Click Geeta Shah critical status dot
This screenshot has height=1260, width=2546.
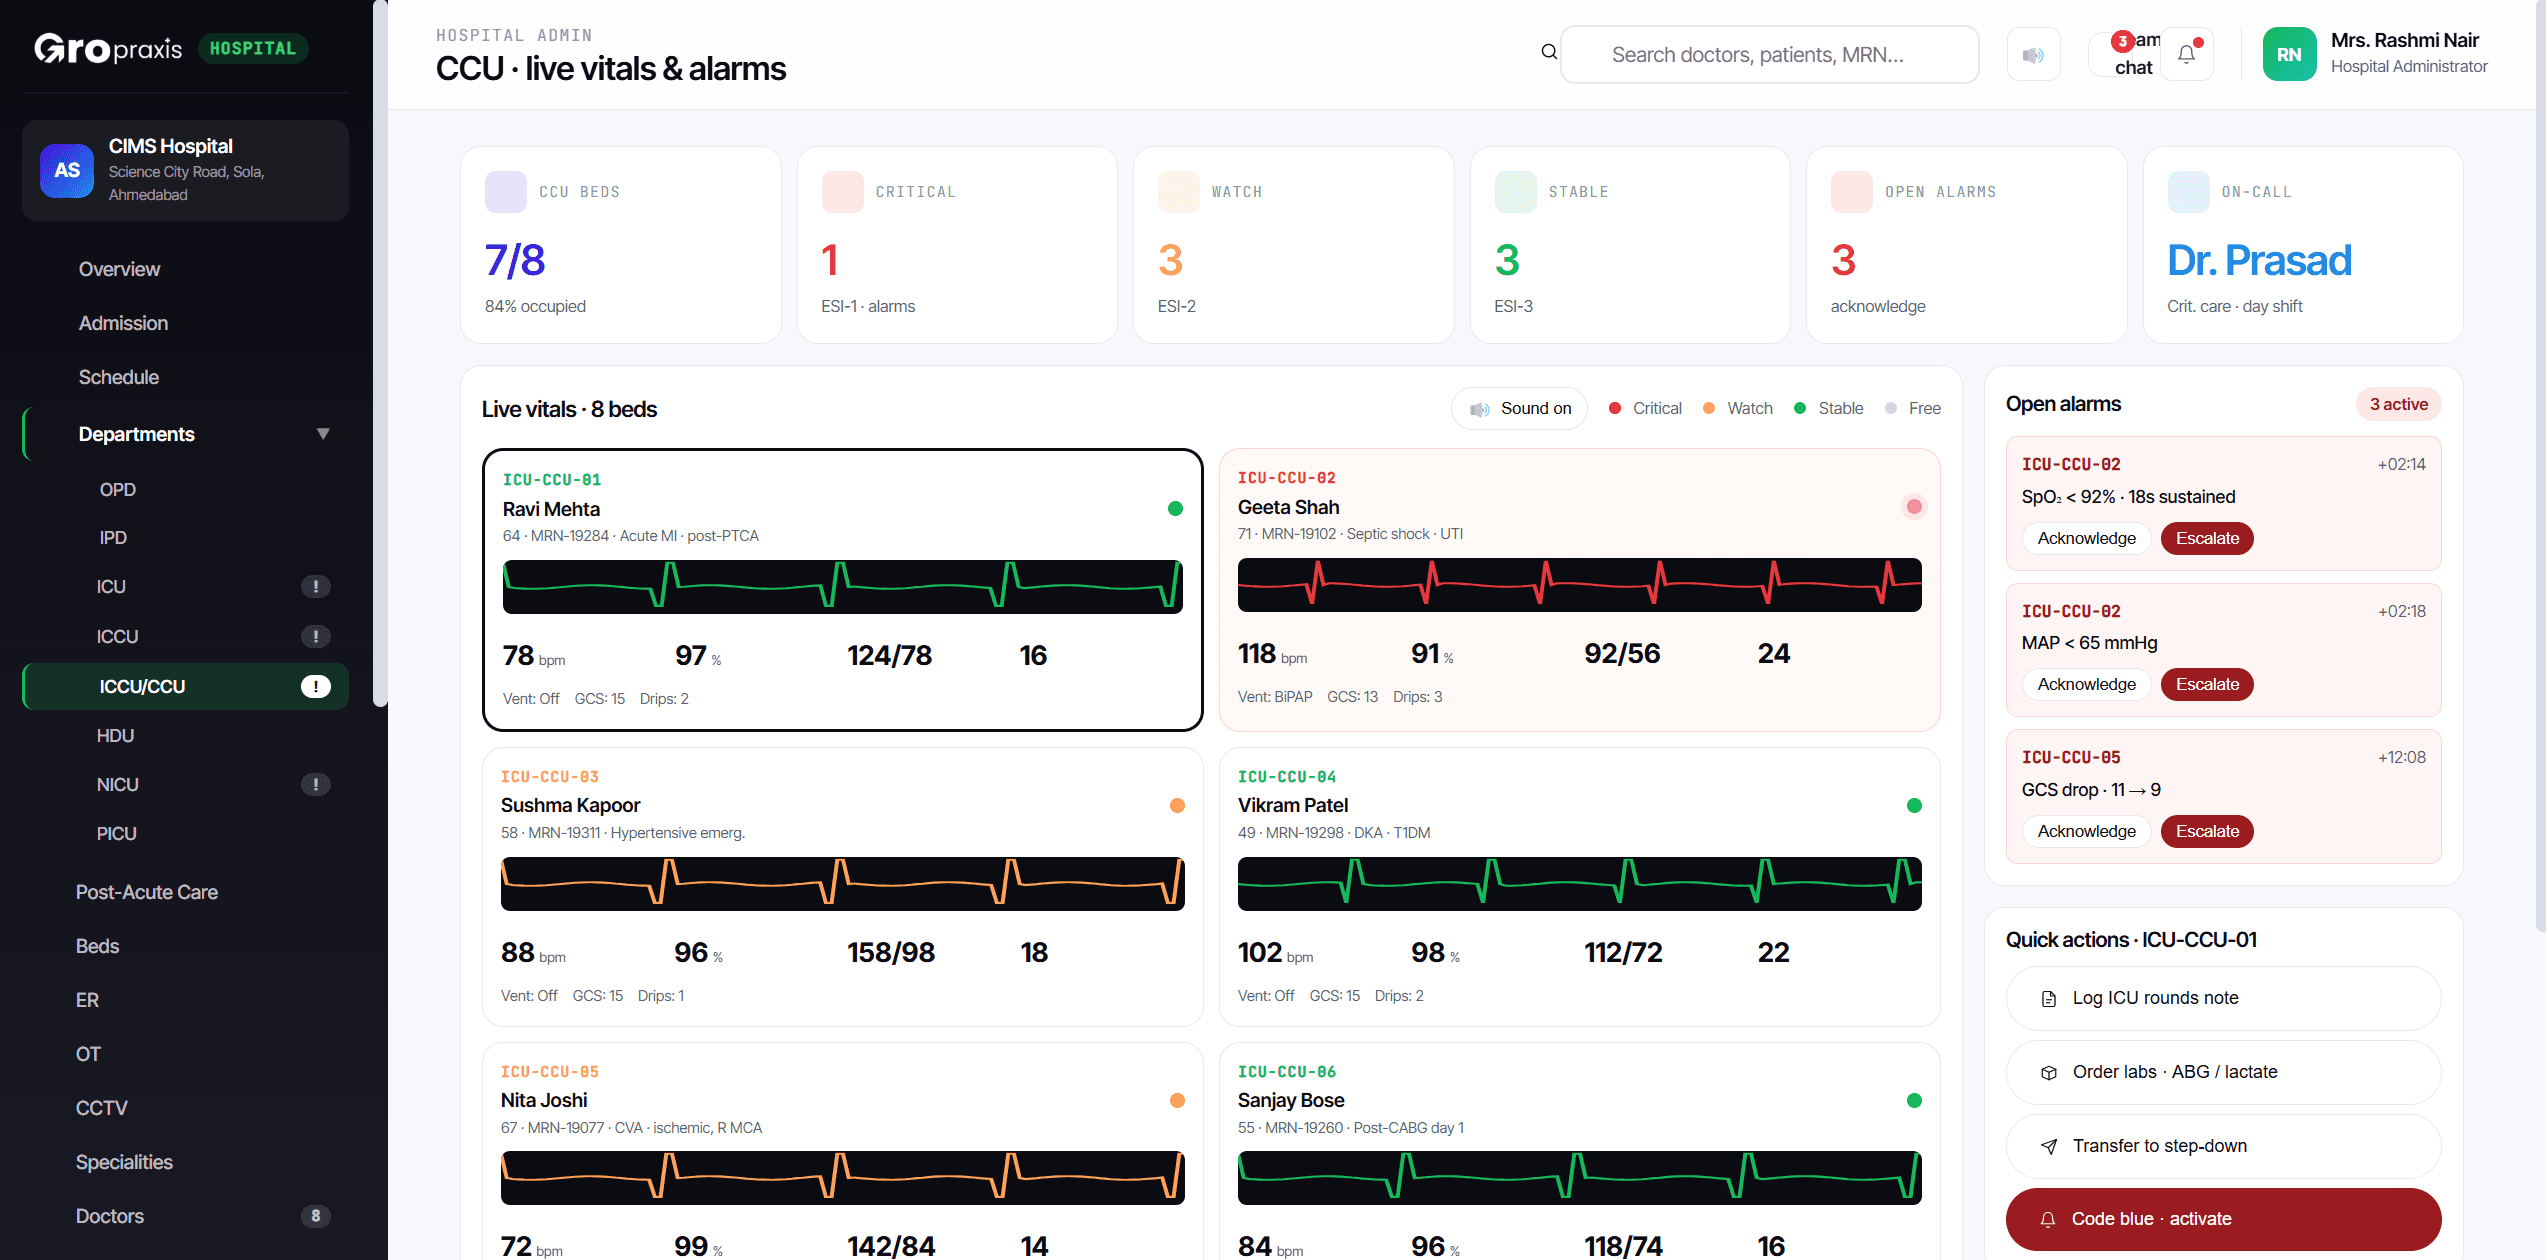1914,507
